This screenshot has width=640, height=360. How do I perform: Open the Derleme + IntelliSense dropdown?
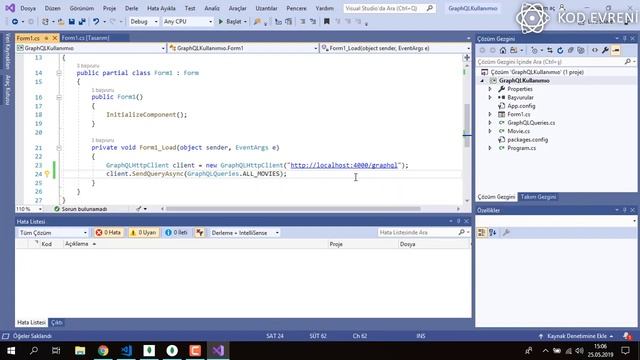click(x=244, y=233)
